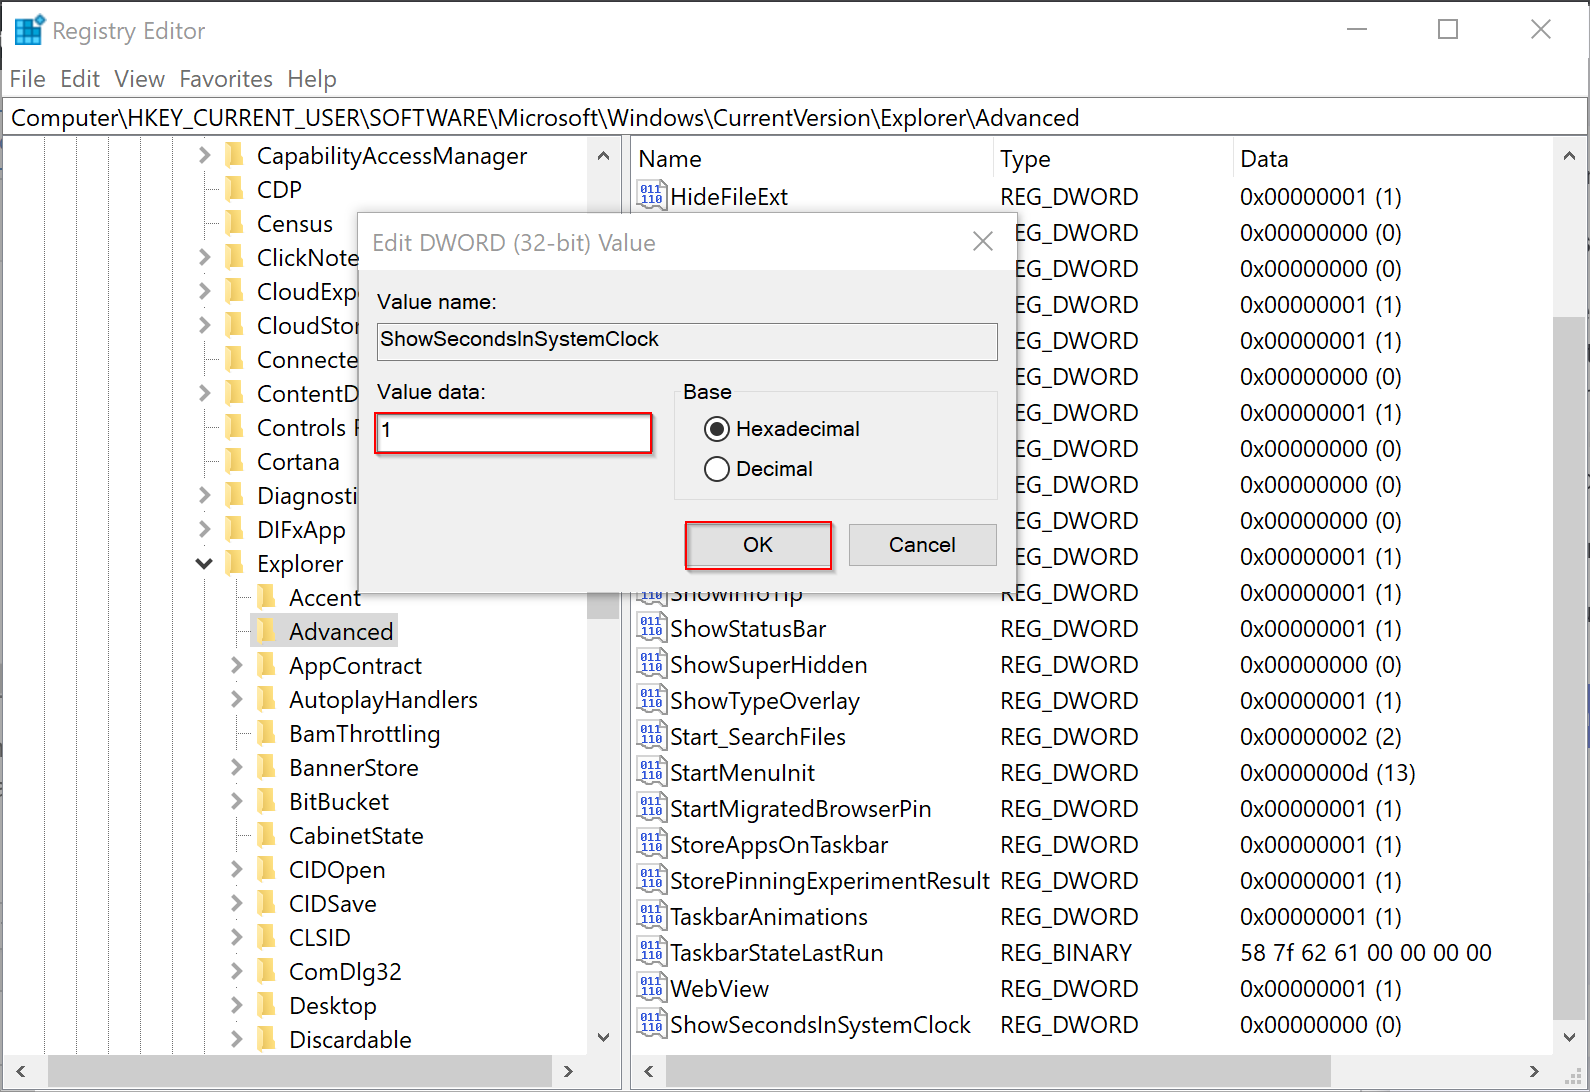Image resolution: width=1590 pixels, height=1092 pixels.
Task: Expand the AutoplayHandlers key
Action: 236,699
